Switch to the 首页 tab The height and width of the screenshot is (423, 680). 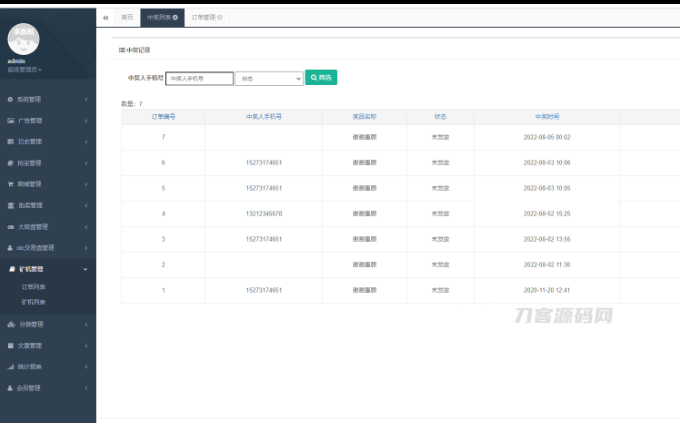click(x=127, y=17)
